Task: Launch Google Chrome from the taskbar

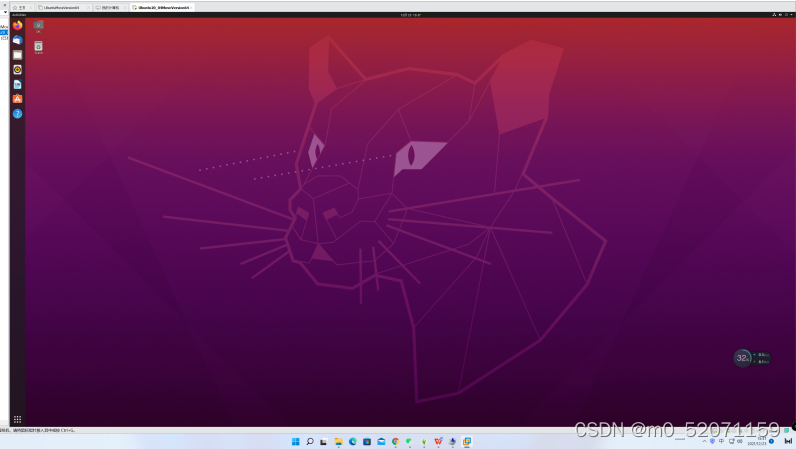Action: [395, 441]
